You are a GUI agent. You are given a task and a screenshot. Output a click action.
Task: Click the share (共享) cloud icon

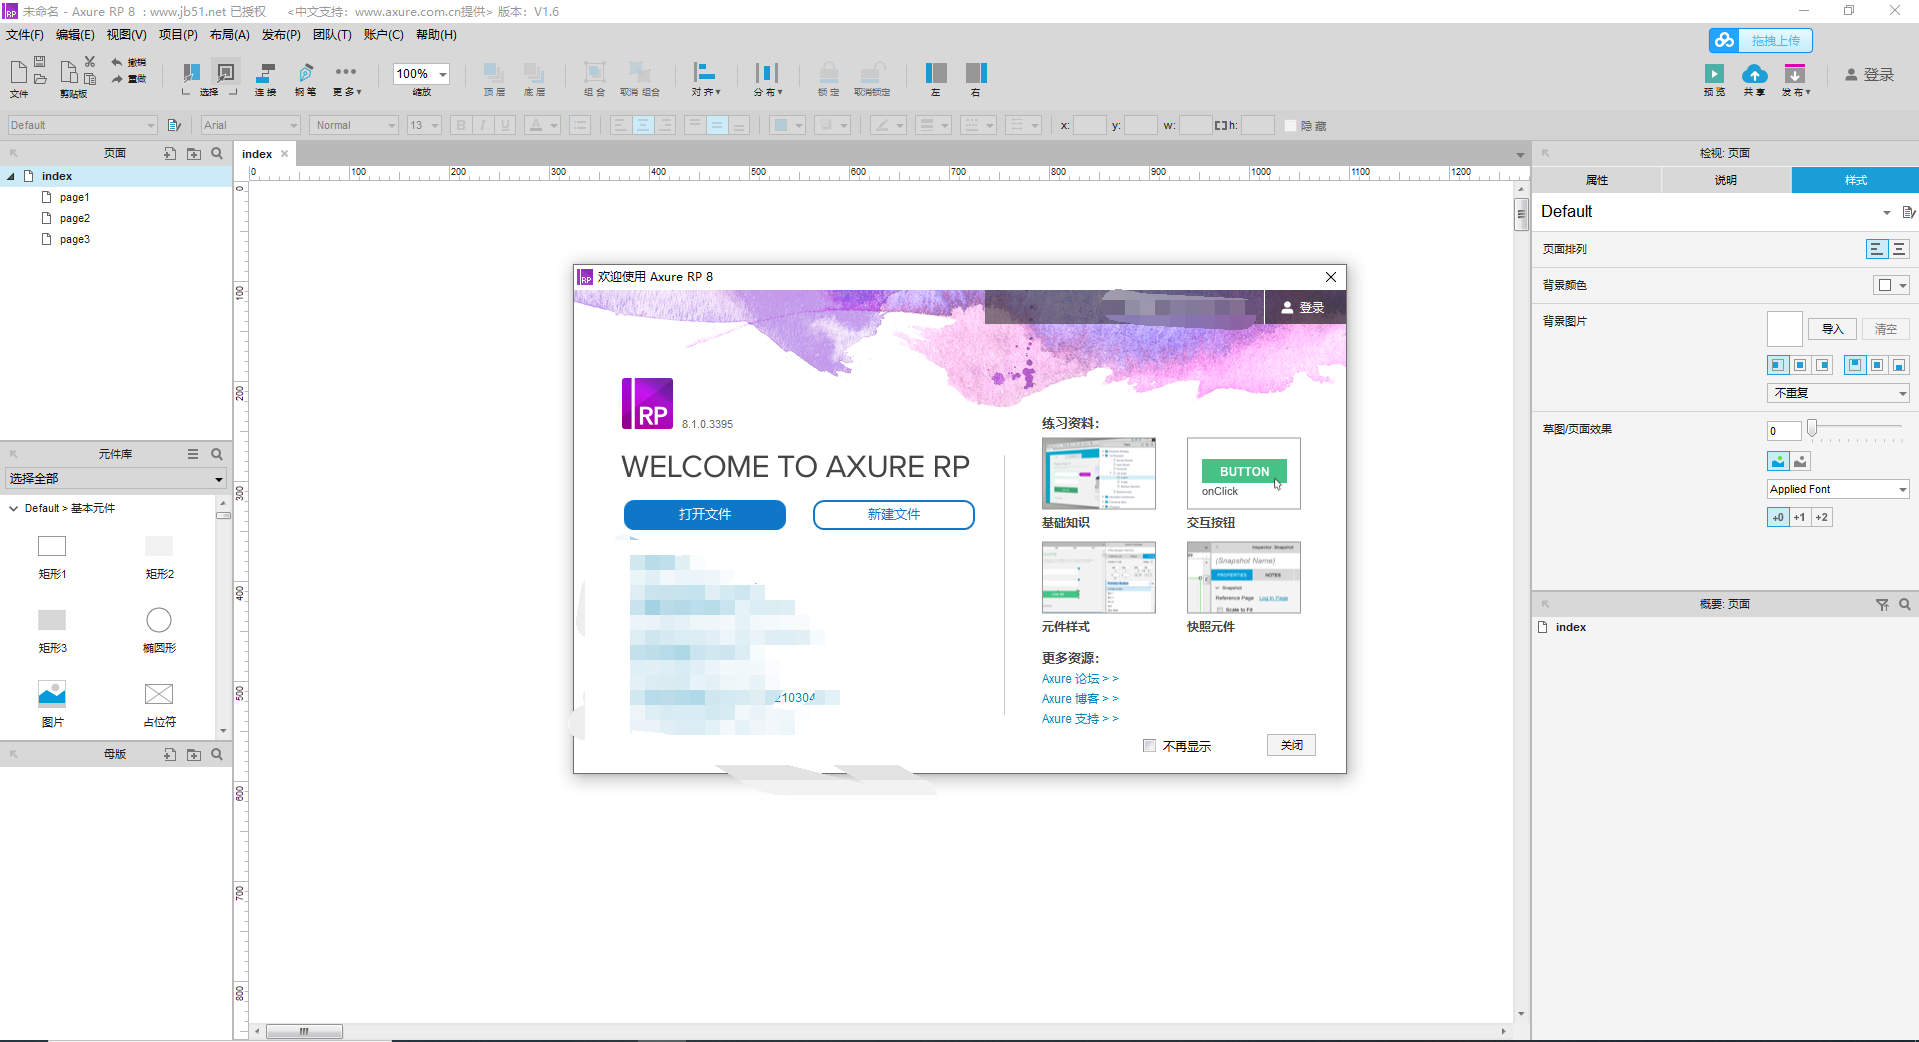point(1754,74)
